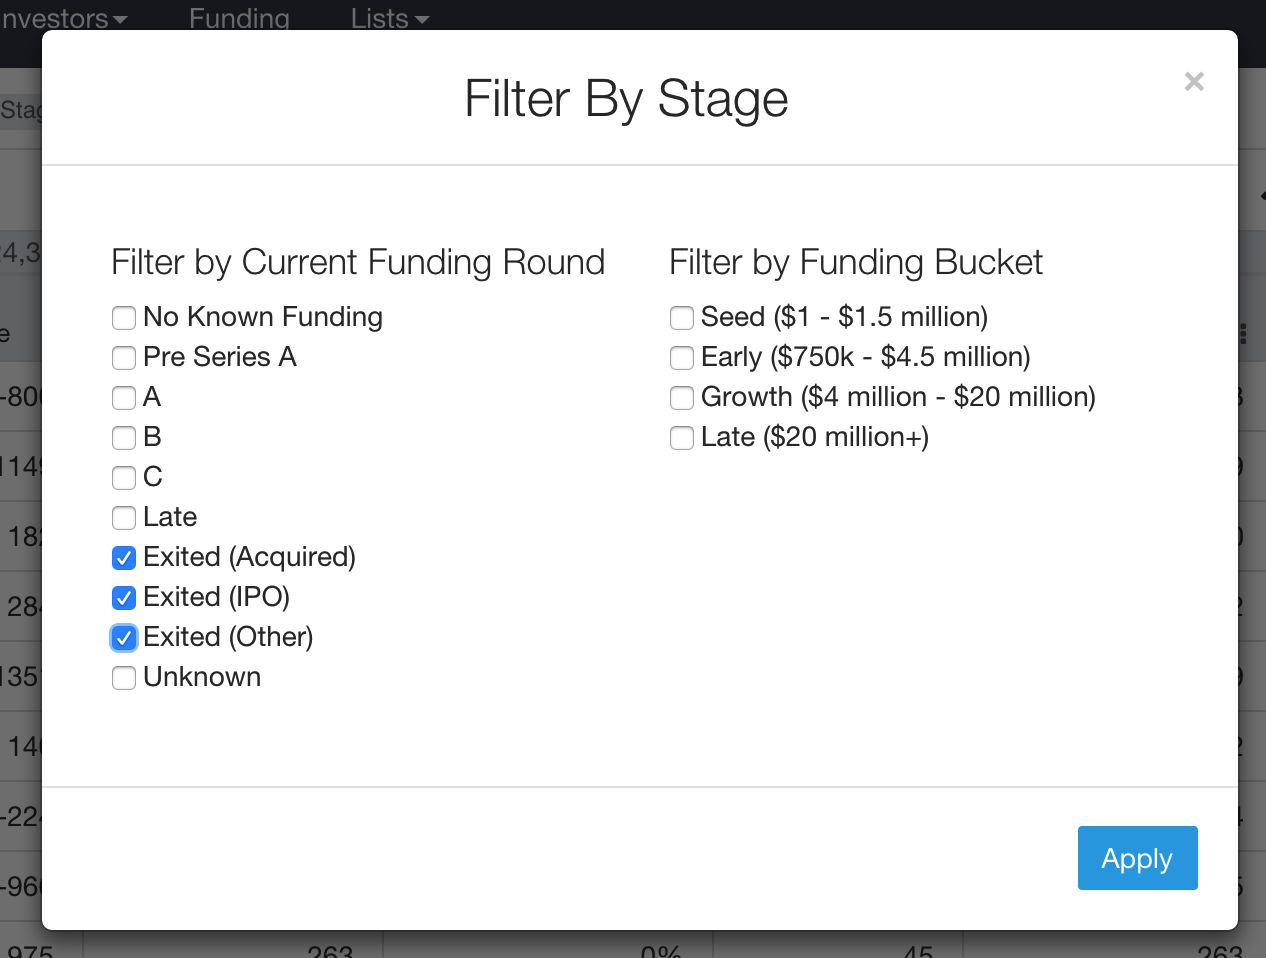Image resolution: width=1266 pixels, height=958 pixels.
Task: Disable the Exited (Other) filter
Action: [124, 638]
